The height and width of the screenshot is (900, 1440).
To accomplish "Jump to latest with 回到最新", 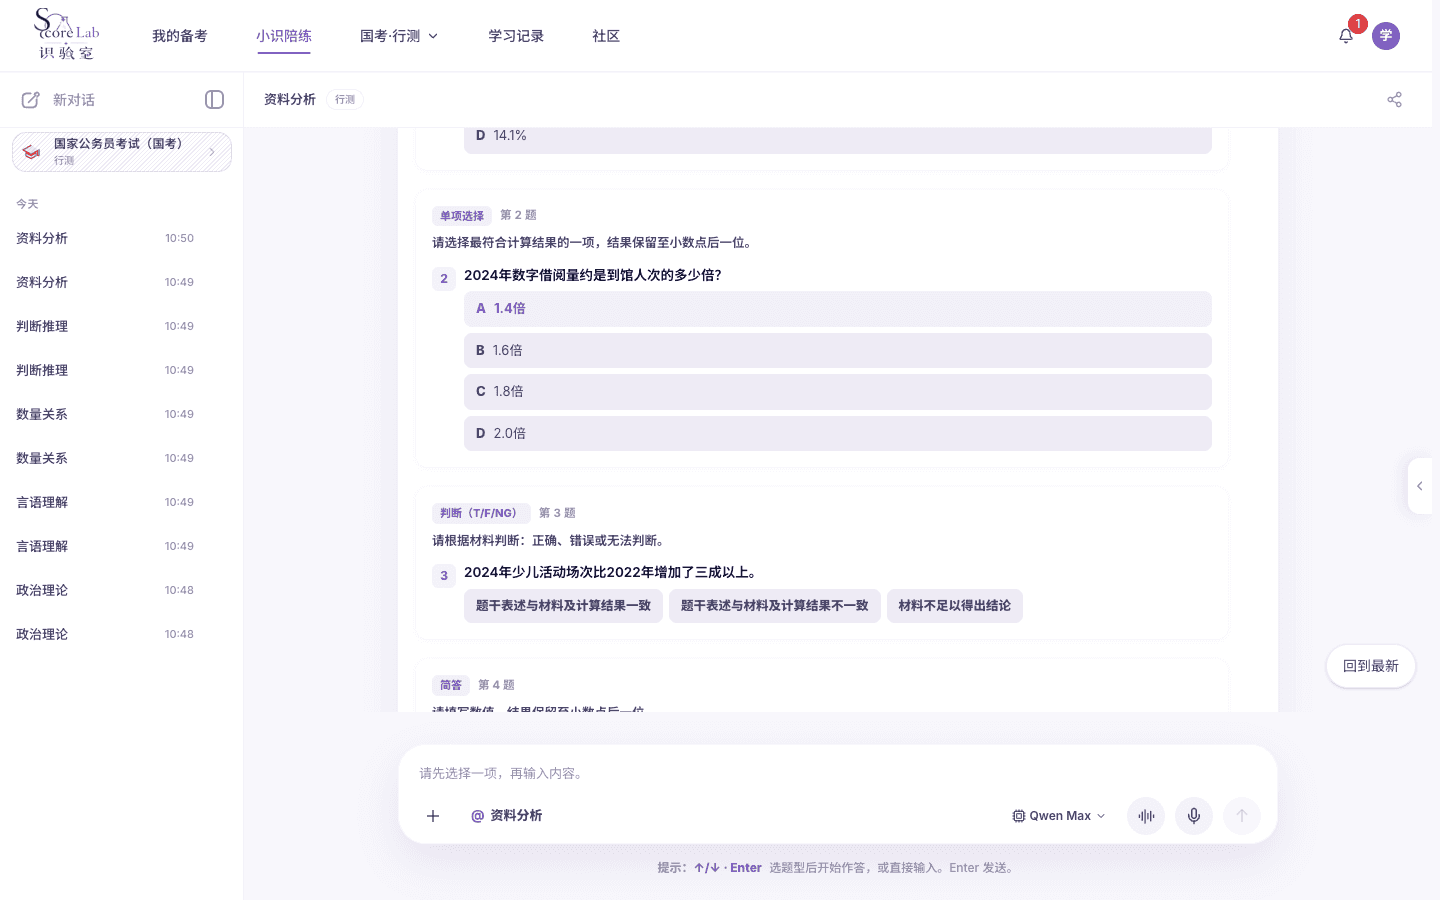I will (1371, 666).
